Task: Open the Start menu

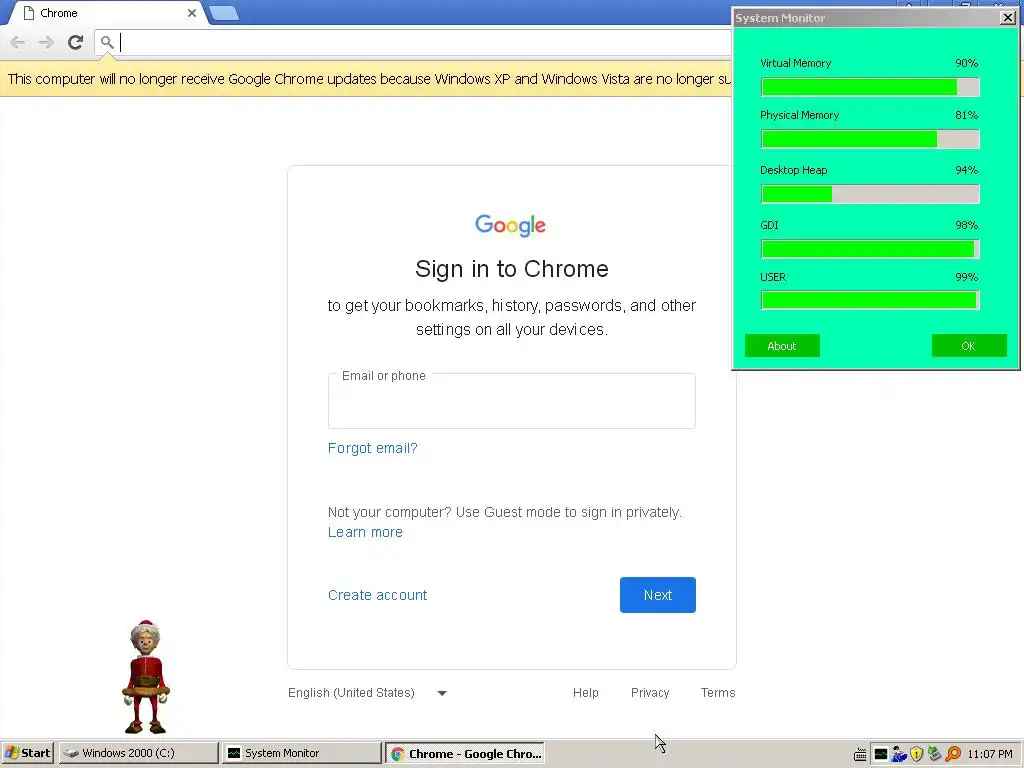Action: [27, 753]
